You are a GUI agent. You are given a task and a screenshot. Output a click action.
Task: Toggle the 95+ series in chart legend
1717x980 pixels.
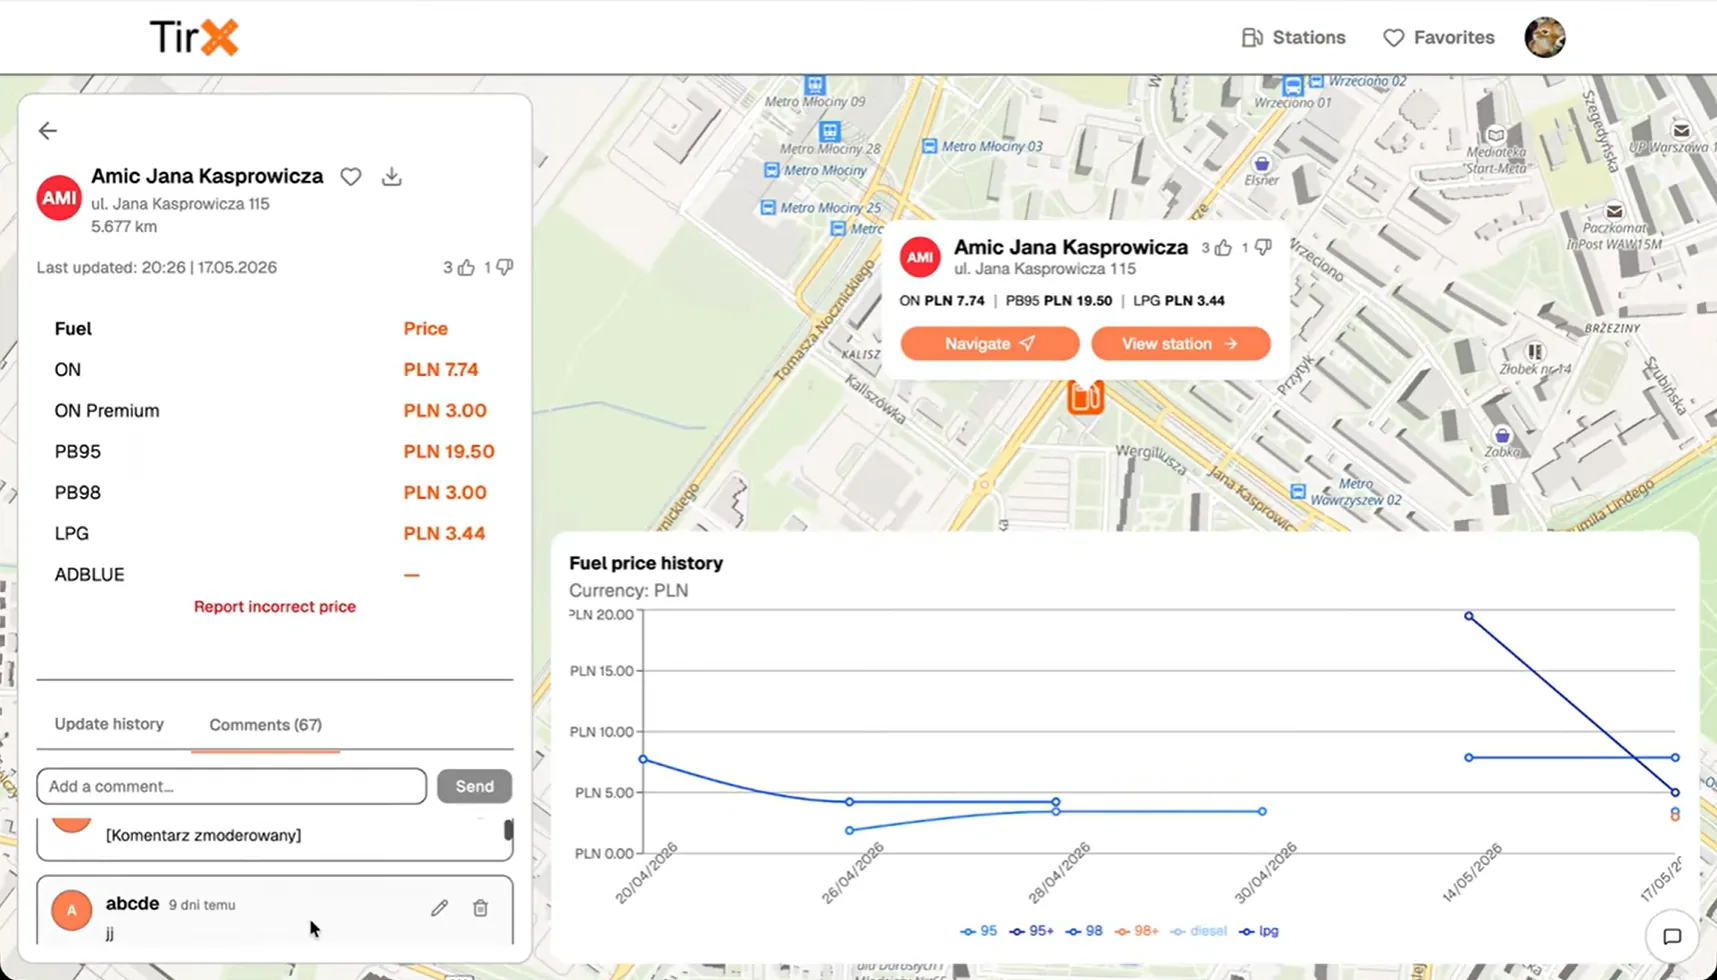point(1032,931)
